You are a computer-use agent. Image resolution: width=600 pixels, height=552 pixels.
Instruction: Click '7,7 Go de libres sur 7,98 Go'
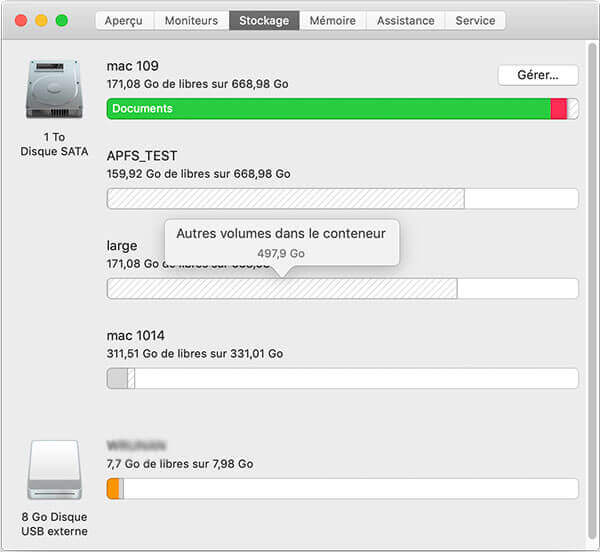click(x=180, y=464)
